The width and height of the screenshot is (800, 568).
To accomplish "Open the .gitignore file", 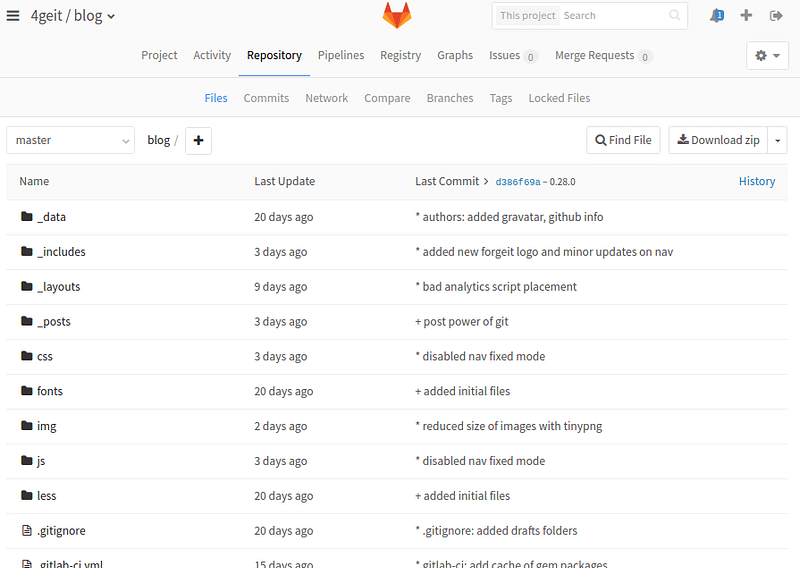I will (61, 531).
